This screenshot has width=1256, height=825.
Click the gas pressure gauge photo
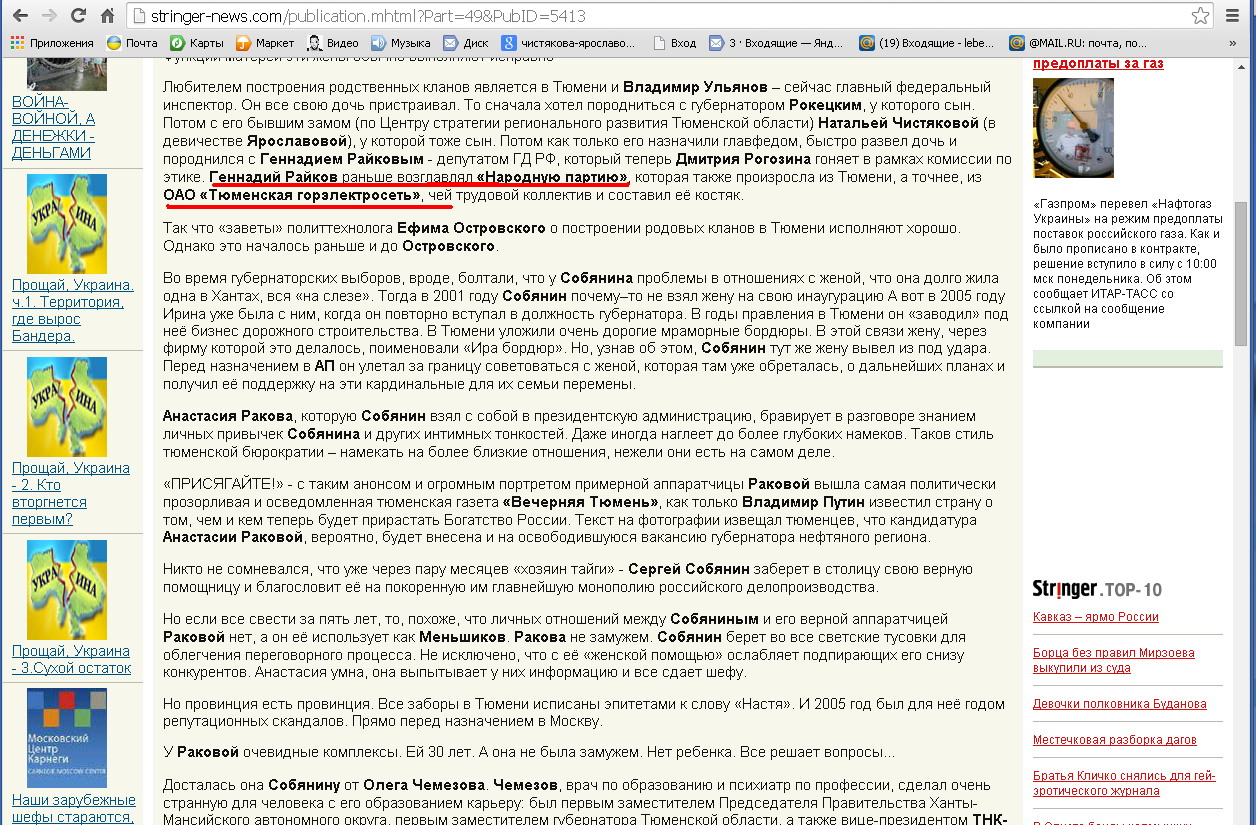[1073, 127]
